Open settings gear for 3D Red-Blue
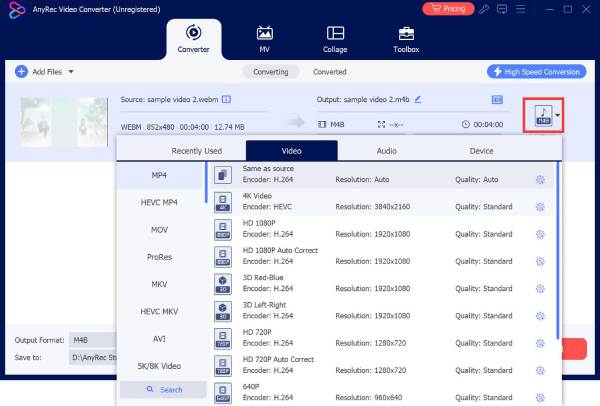 (x=540, y=289)
